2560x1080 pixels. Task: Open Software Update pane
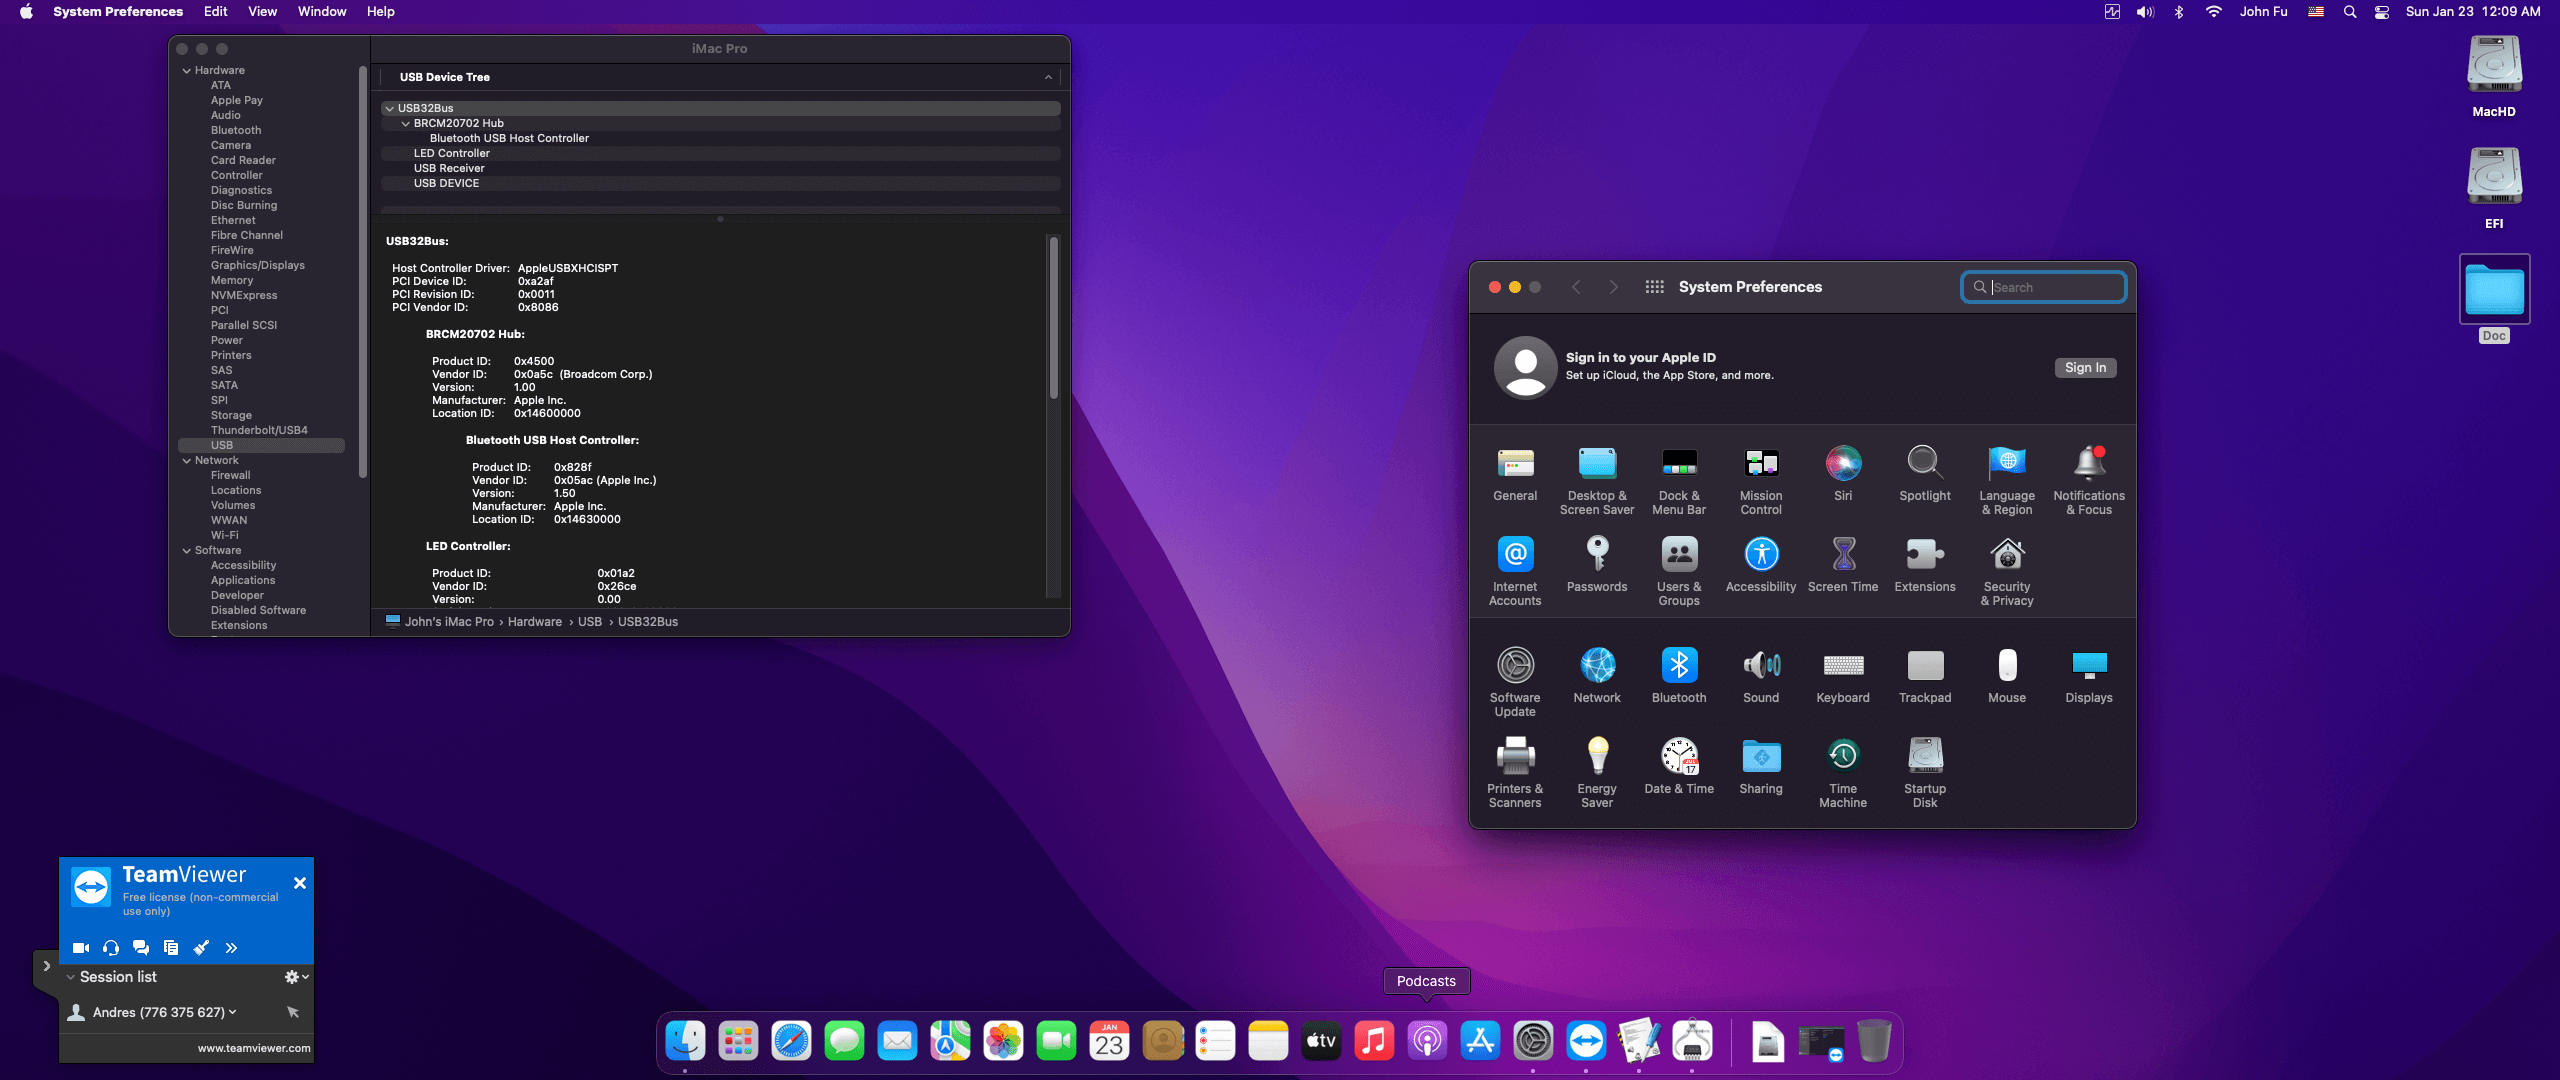1515,683
